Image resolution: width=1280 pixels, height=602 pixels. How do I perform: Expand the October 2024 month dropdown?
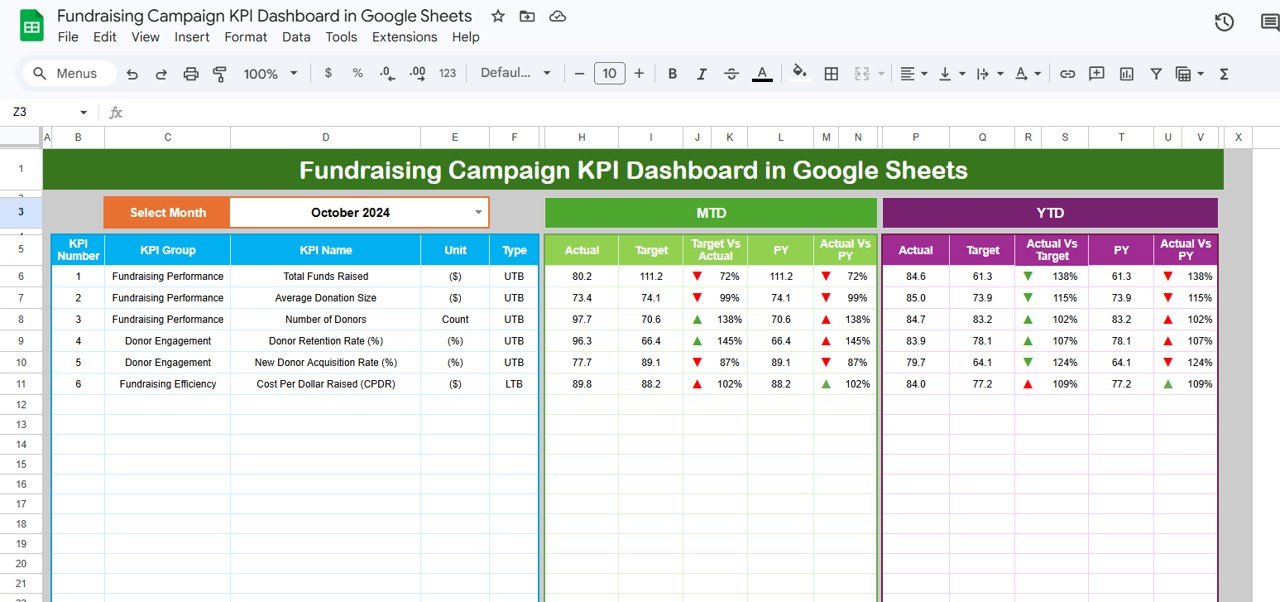click(x=478, y=212)
